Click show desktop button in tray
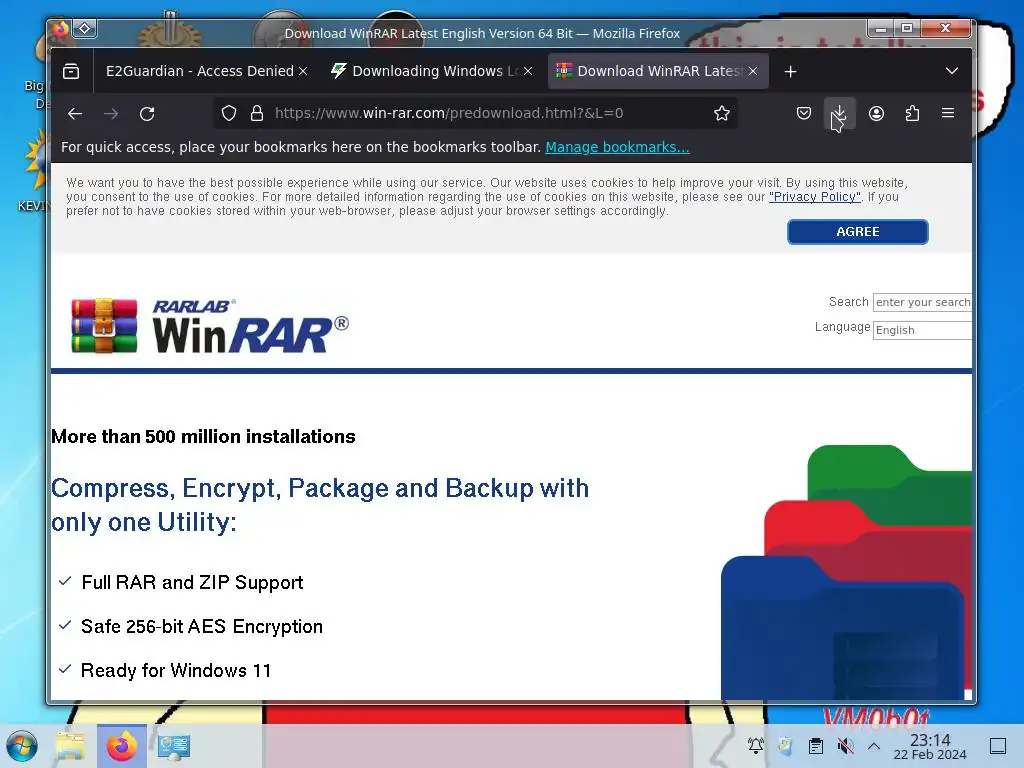Screen dimensions: 1024x768 pos(998,746)
